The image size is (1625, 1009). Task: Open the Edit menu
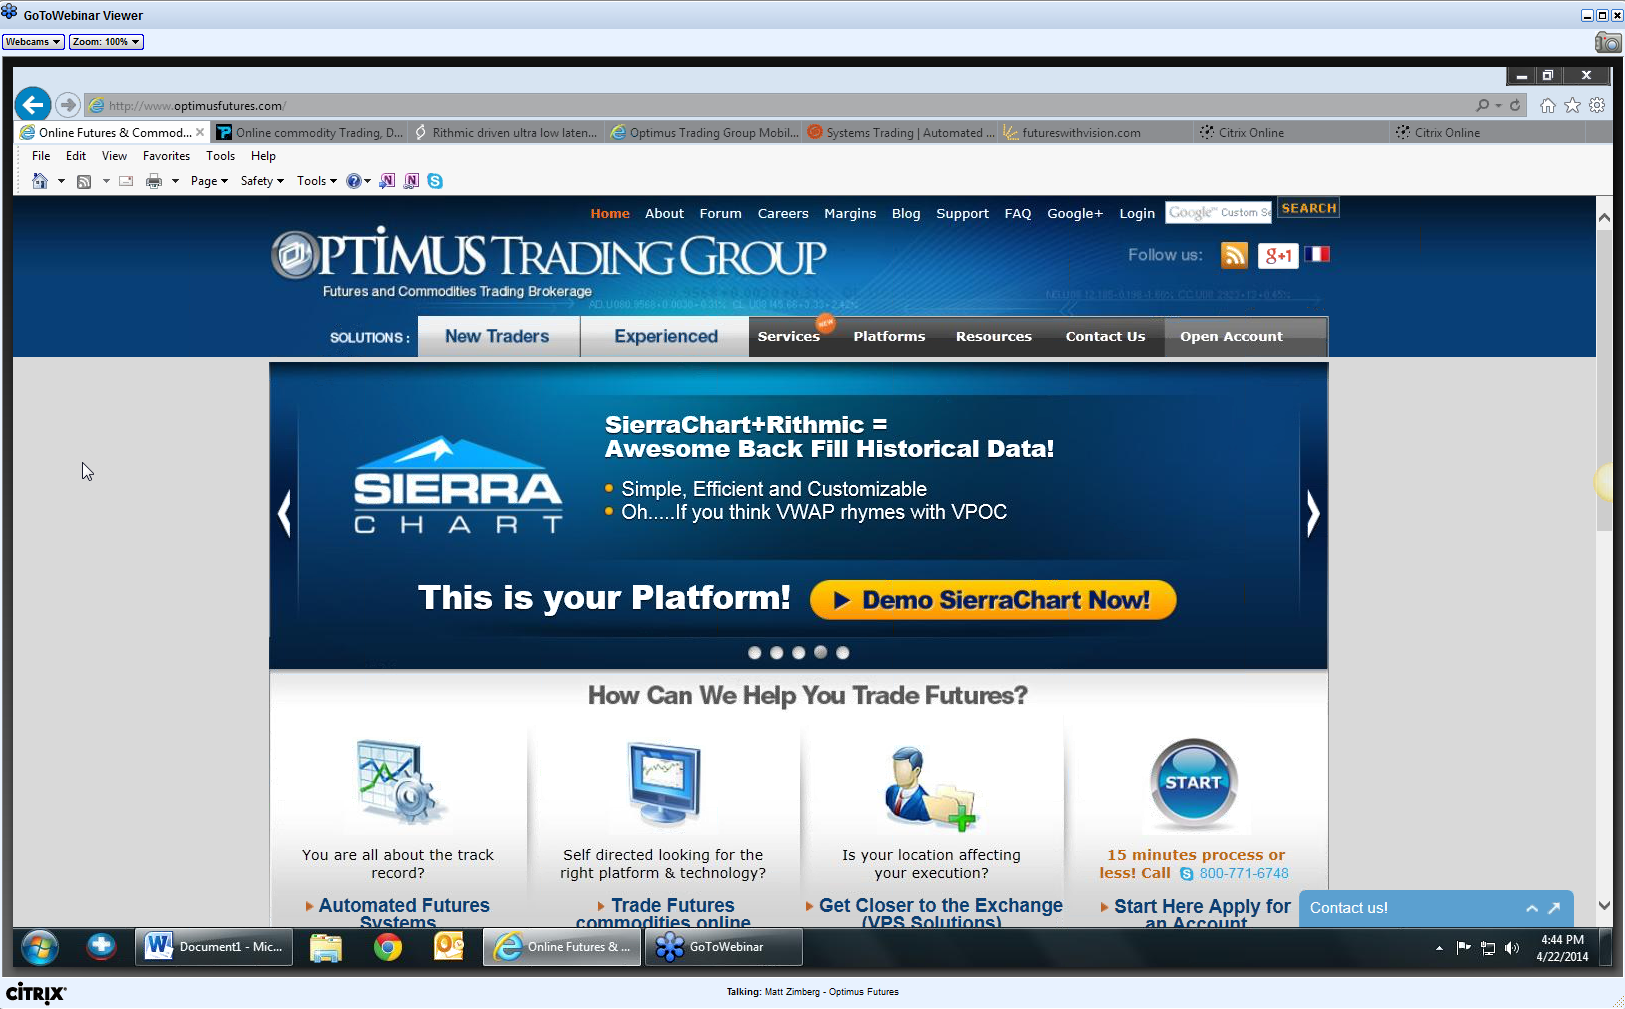(x=76, y=156)
